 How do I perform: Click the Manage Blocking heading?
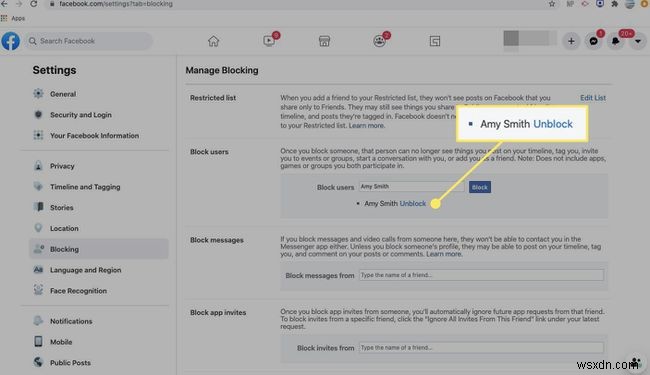[222, 70]
